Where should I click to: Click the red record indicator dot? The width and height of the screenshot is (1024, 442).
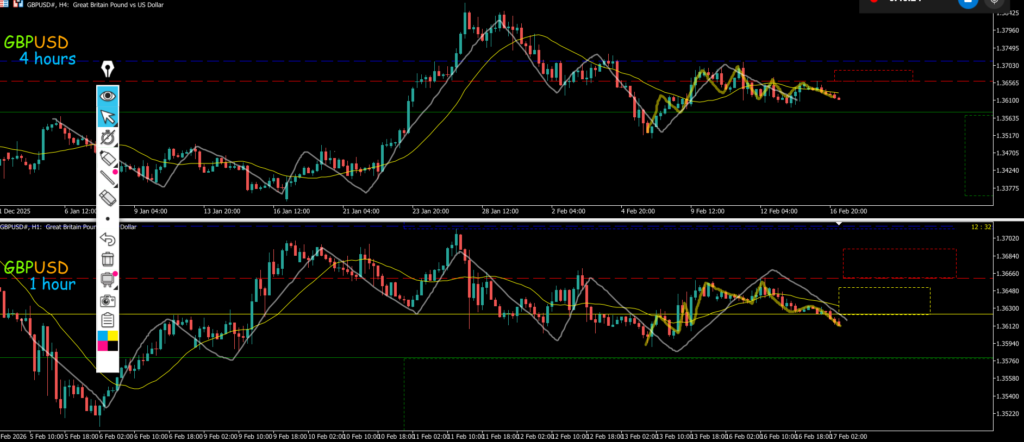tap(872, 3)
